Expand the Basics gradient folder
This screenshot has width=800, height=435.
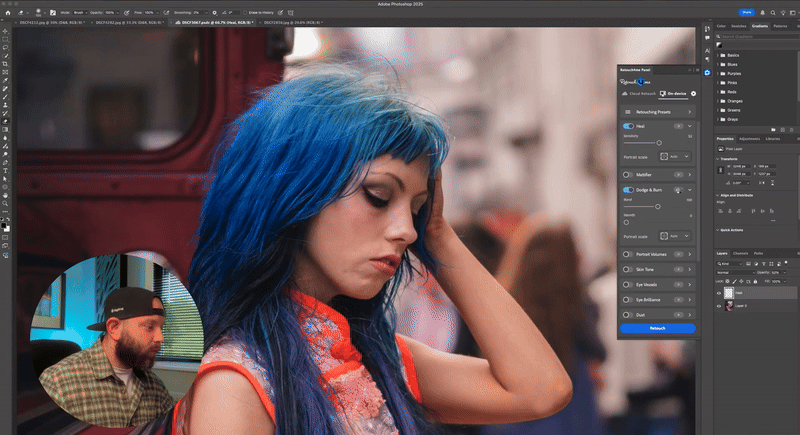[718, 55]
